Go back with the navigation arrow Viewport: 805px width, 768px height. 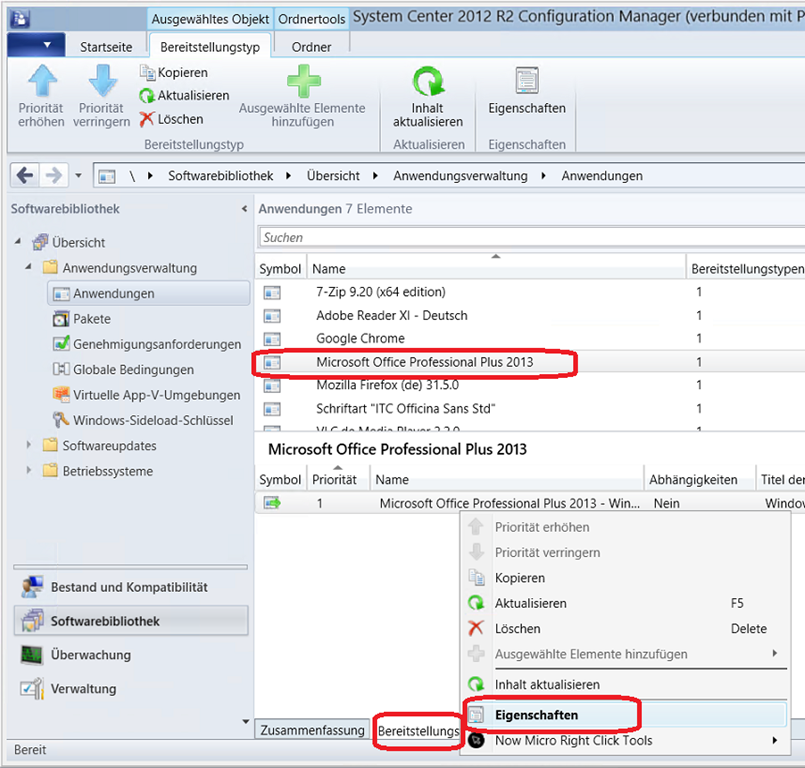coord(25,176)
